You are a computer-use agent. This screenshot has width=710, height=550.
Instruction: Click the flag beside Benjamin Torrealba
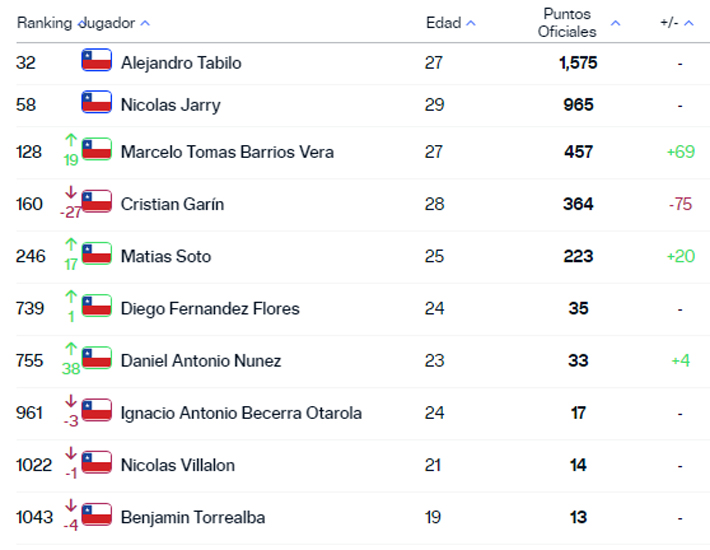pos(96,514)
